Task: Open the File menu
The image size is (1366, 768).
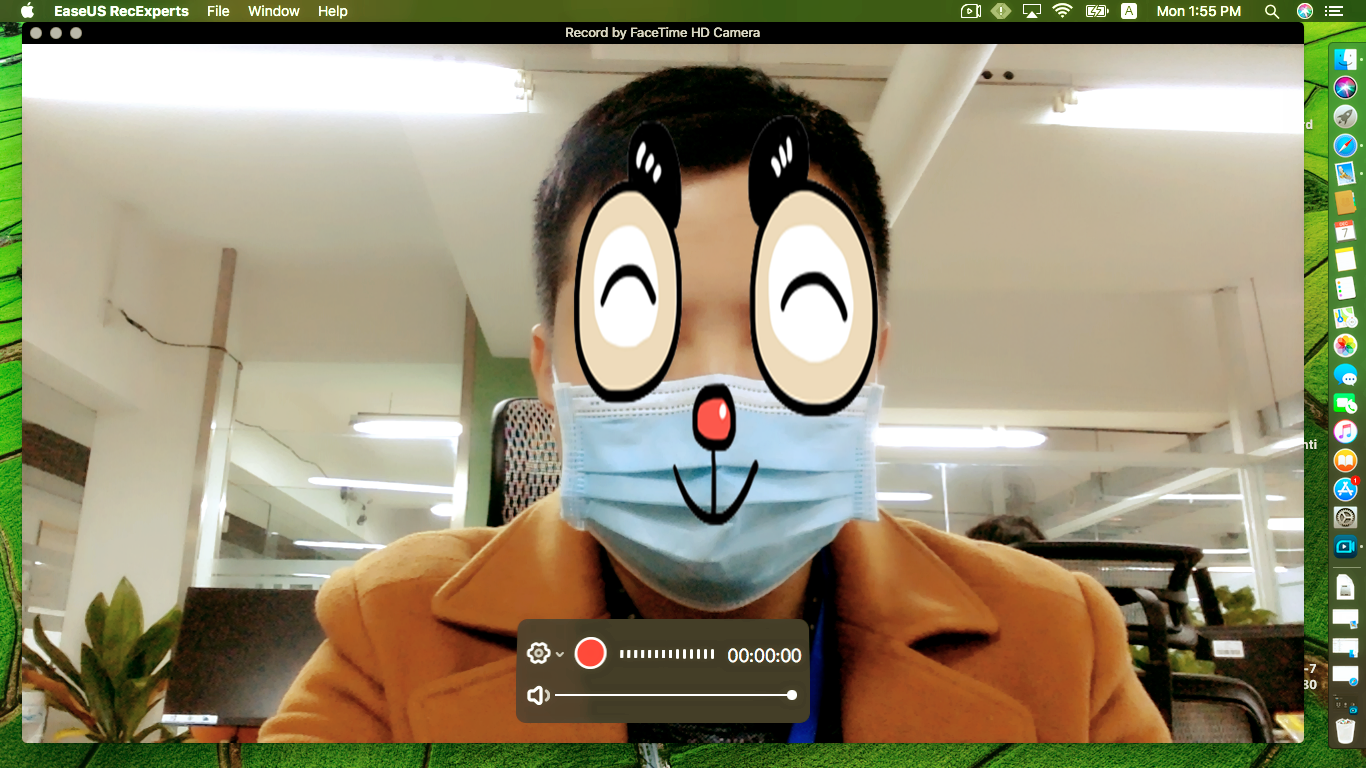Action: pos(218,11)
